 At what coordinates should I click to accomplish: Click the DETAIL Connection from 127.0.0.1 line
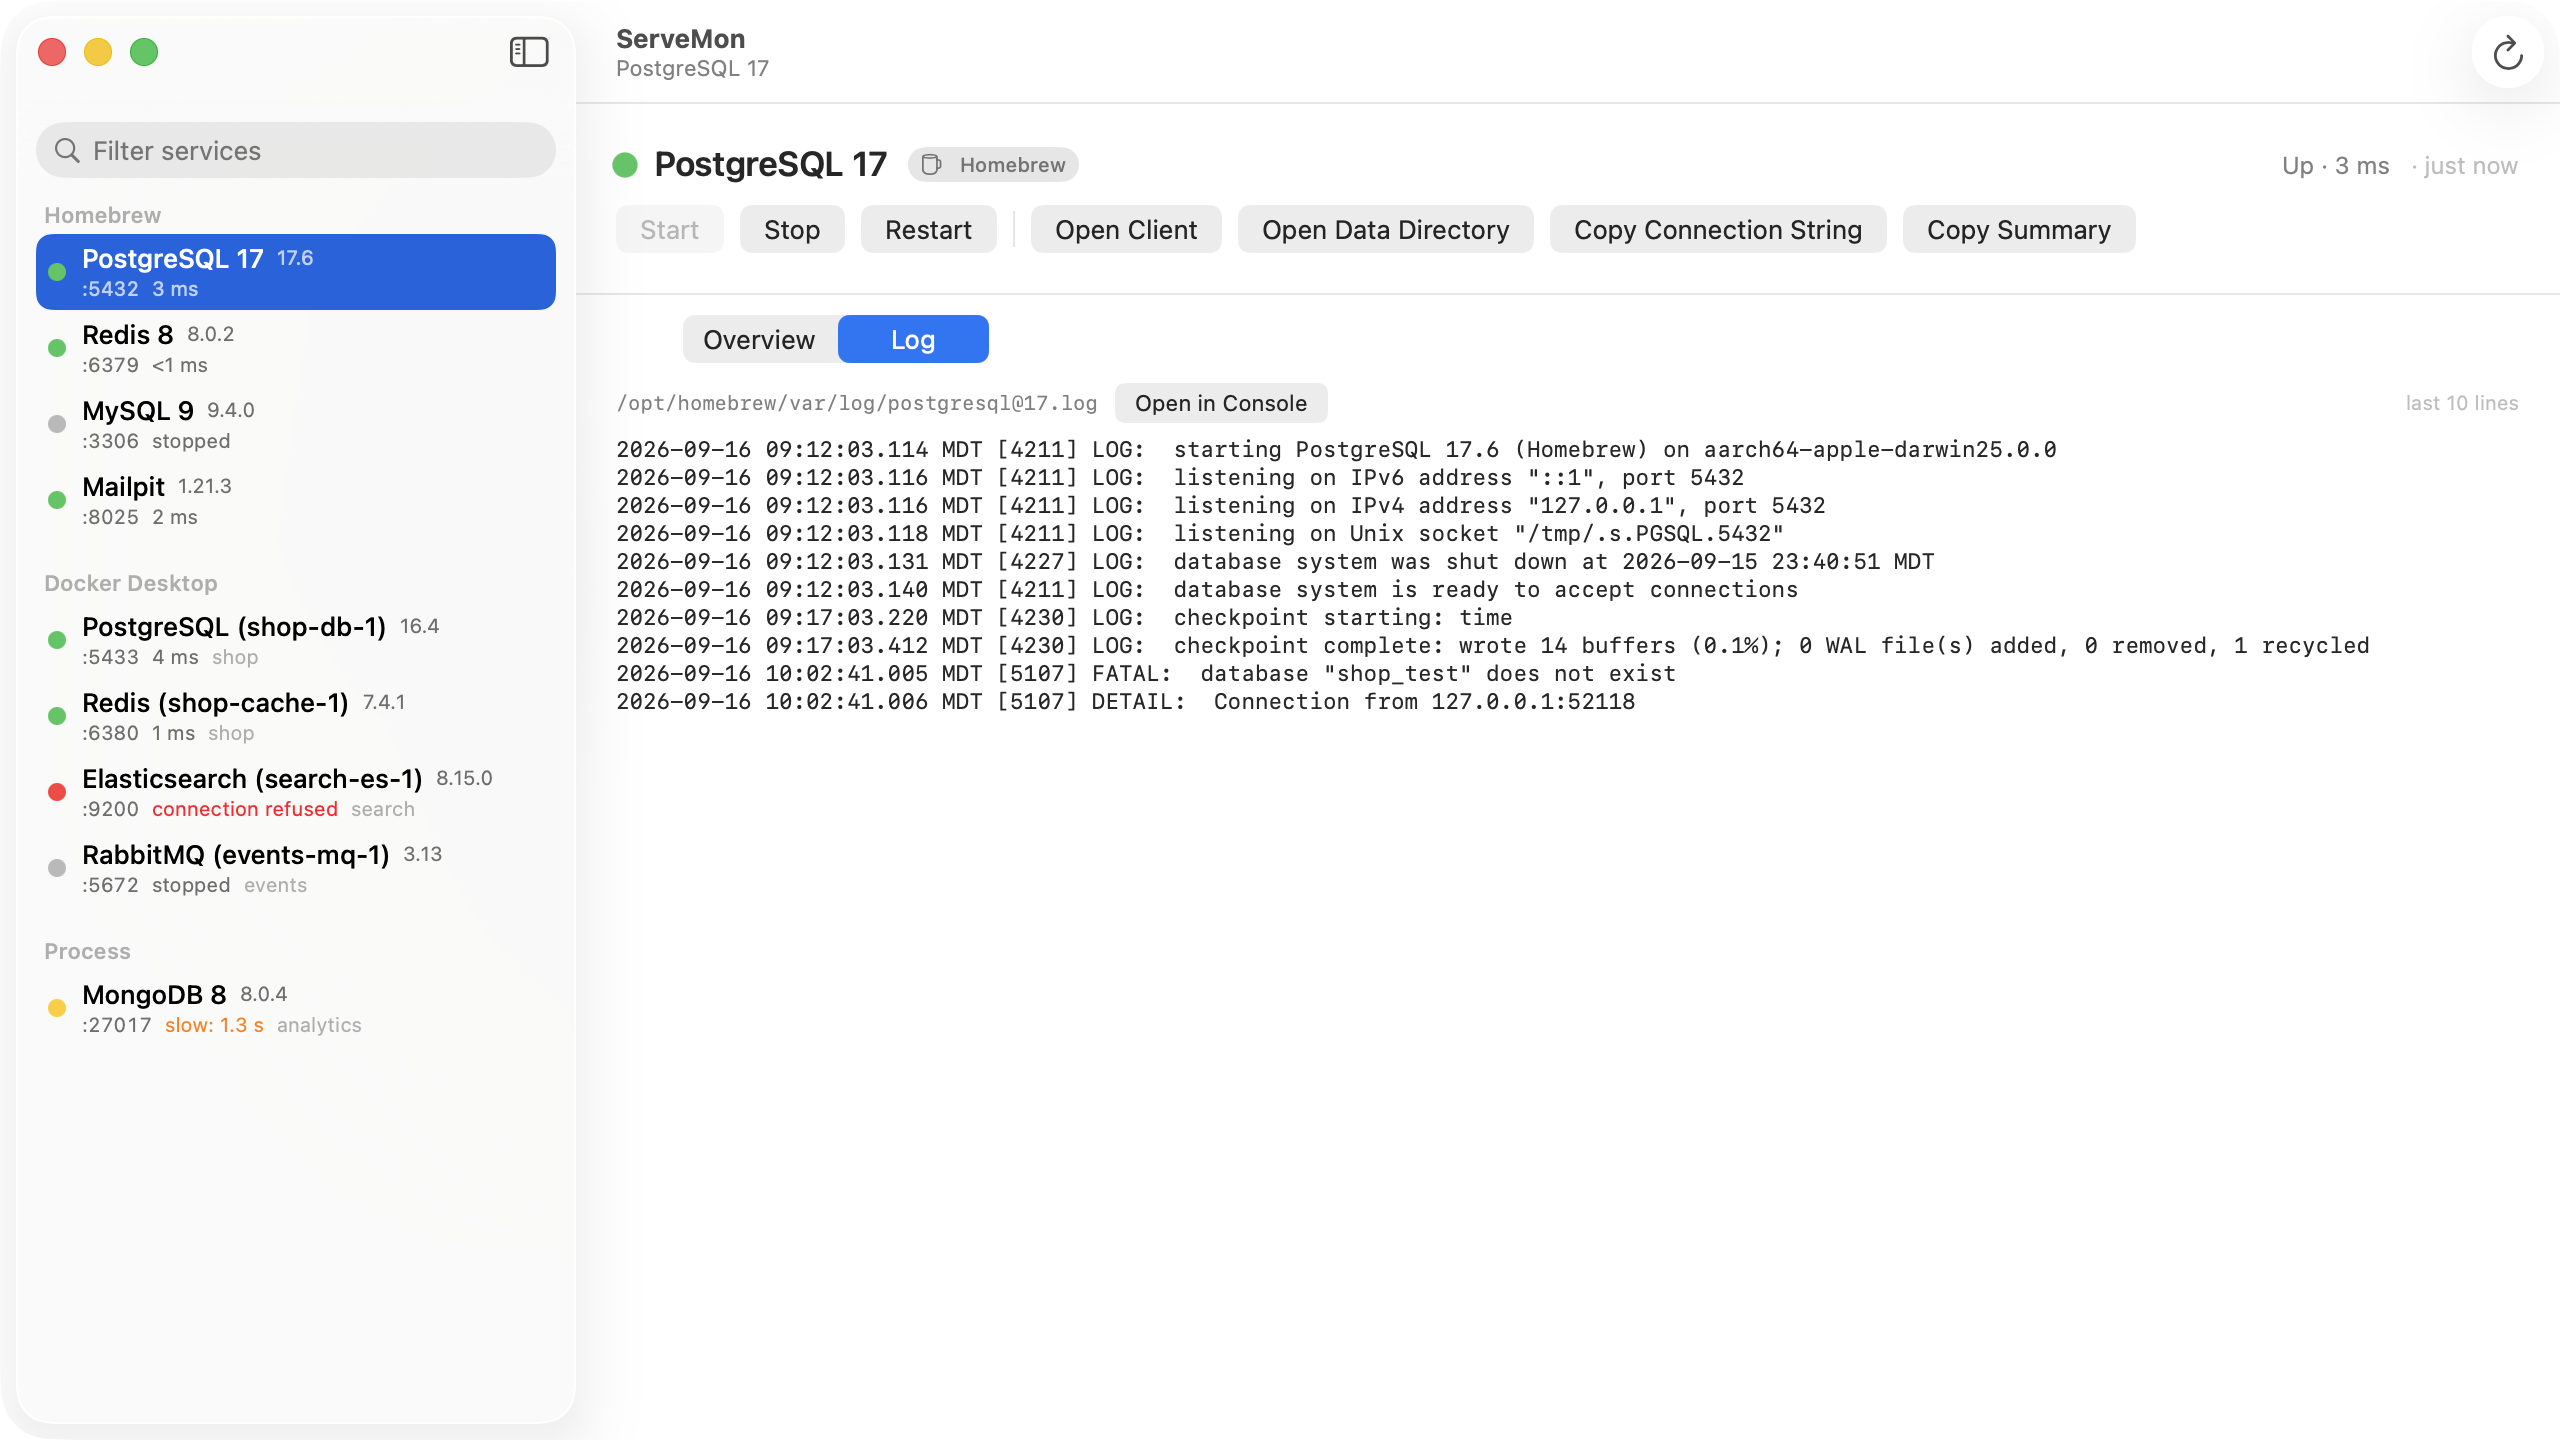[1126, 701]
